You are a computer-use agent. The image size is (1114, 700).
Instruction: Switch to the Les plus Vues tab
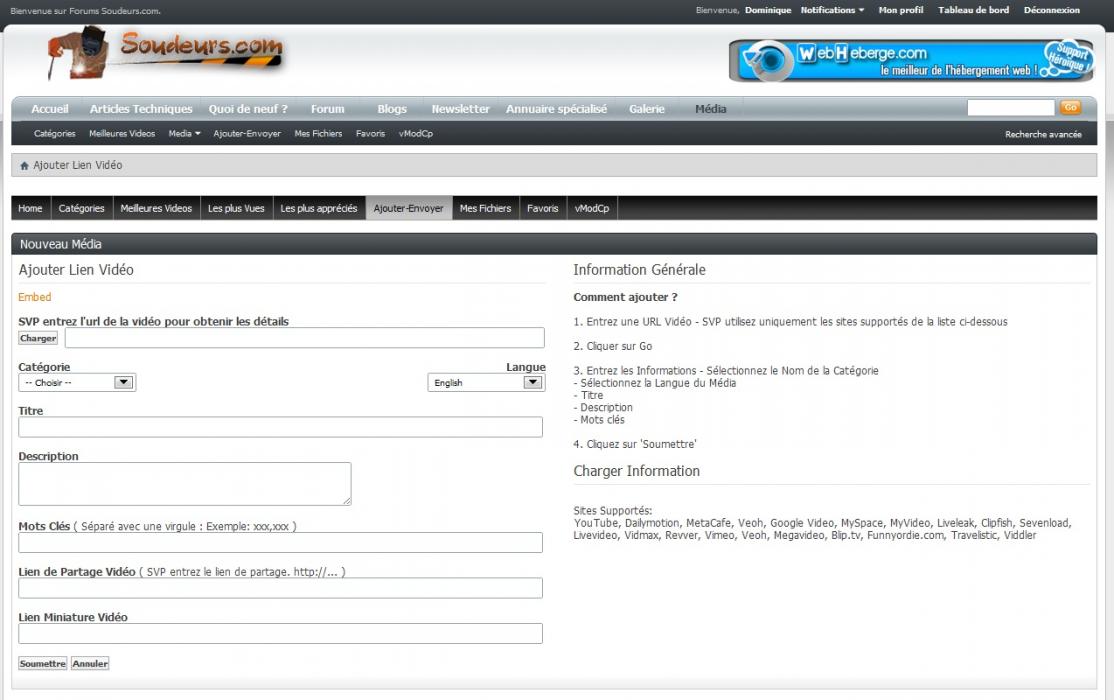[x=236, y=208]
